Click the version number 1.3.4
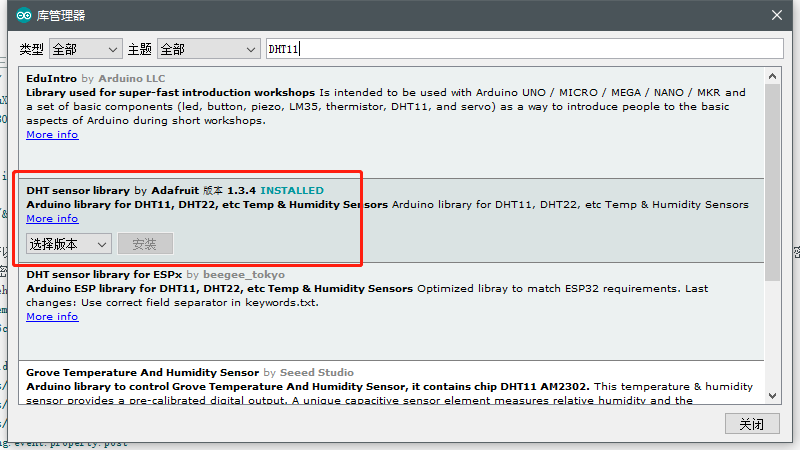This screenshot has width=800, height=450. point(241,190)
